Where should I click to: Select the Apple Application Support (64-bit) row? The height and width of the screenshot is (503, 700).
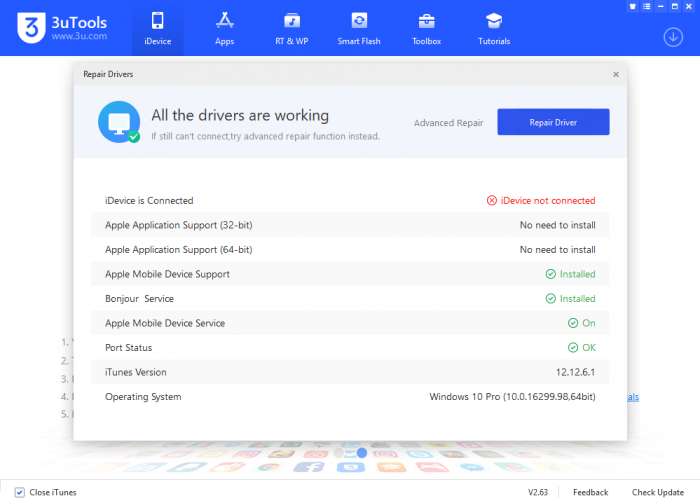(x=350, y=249)
